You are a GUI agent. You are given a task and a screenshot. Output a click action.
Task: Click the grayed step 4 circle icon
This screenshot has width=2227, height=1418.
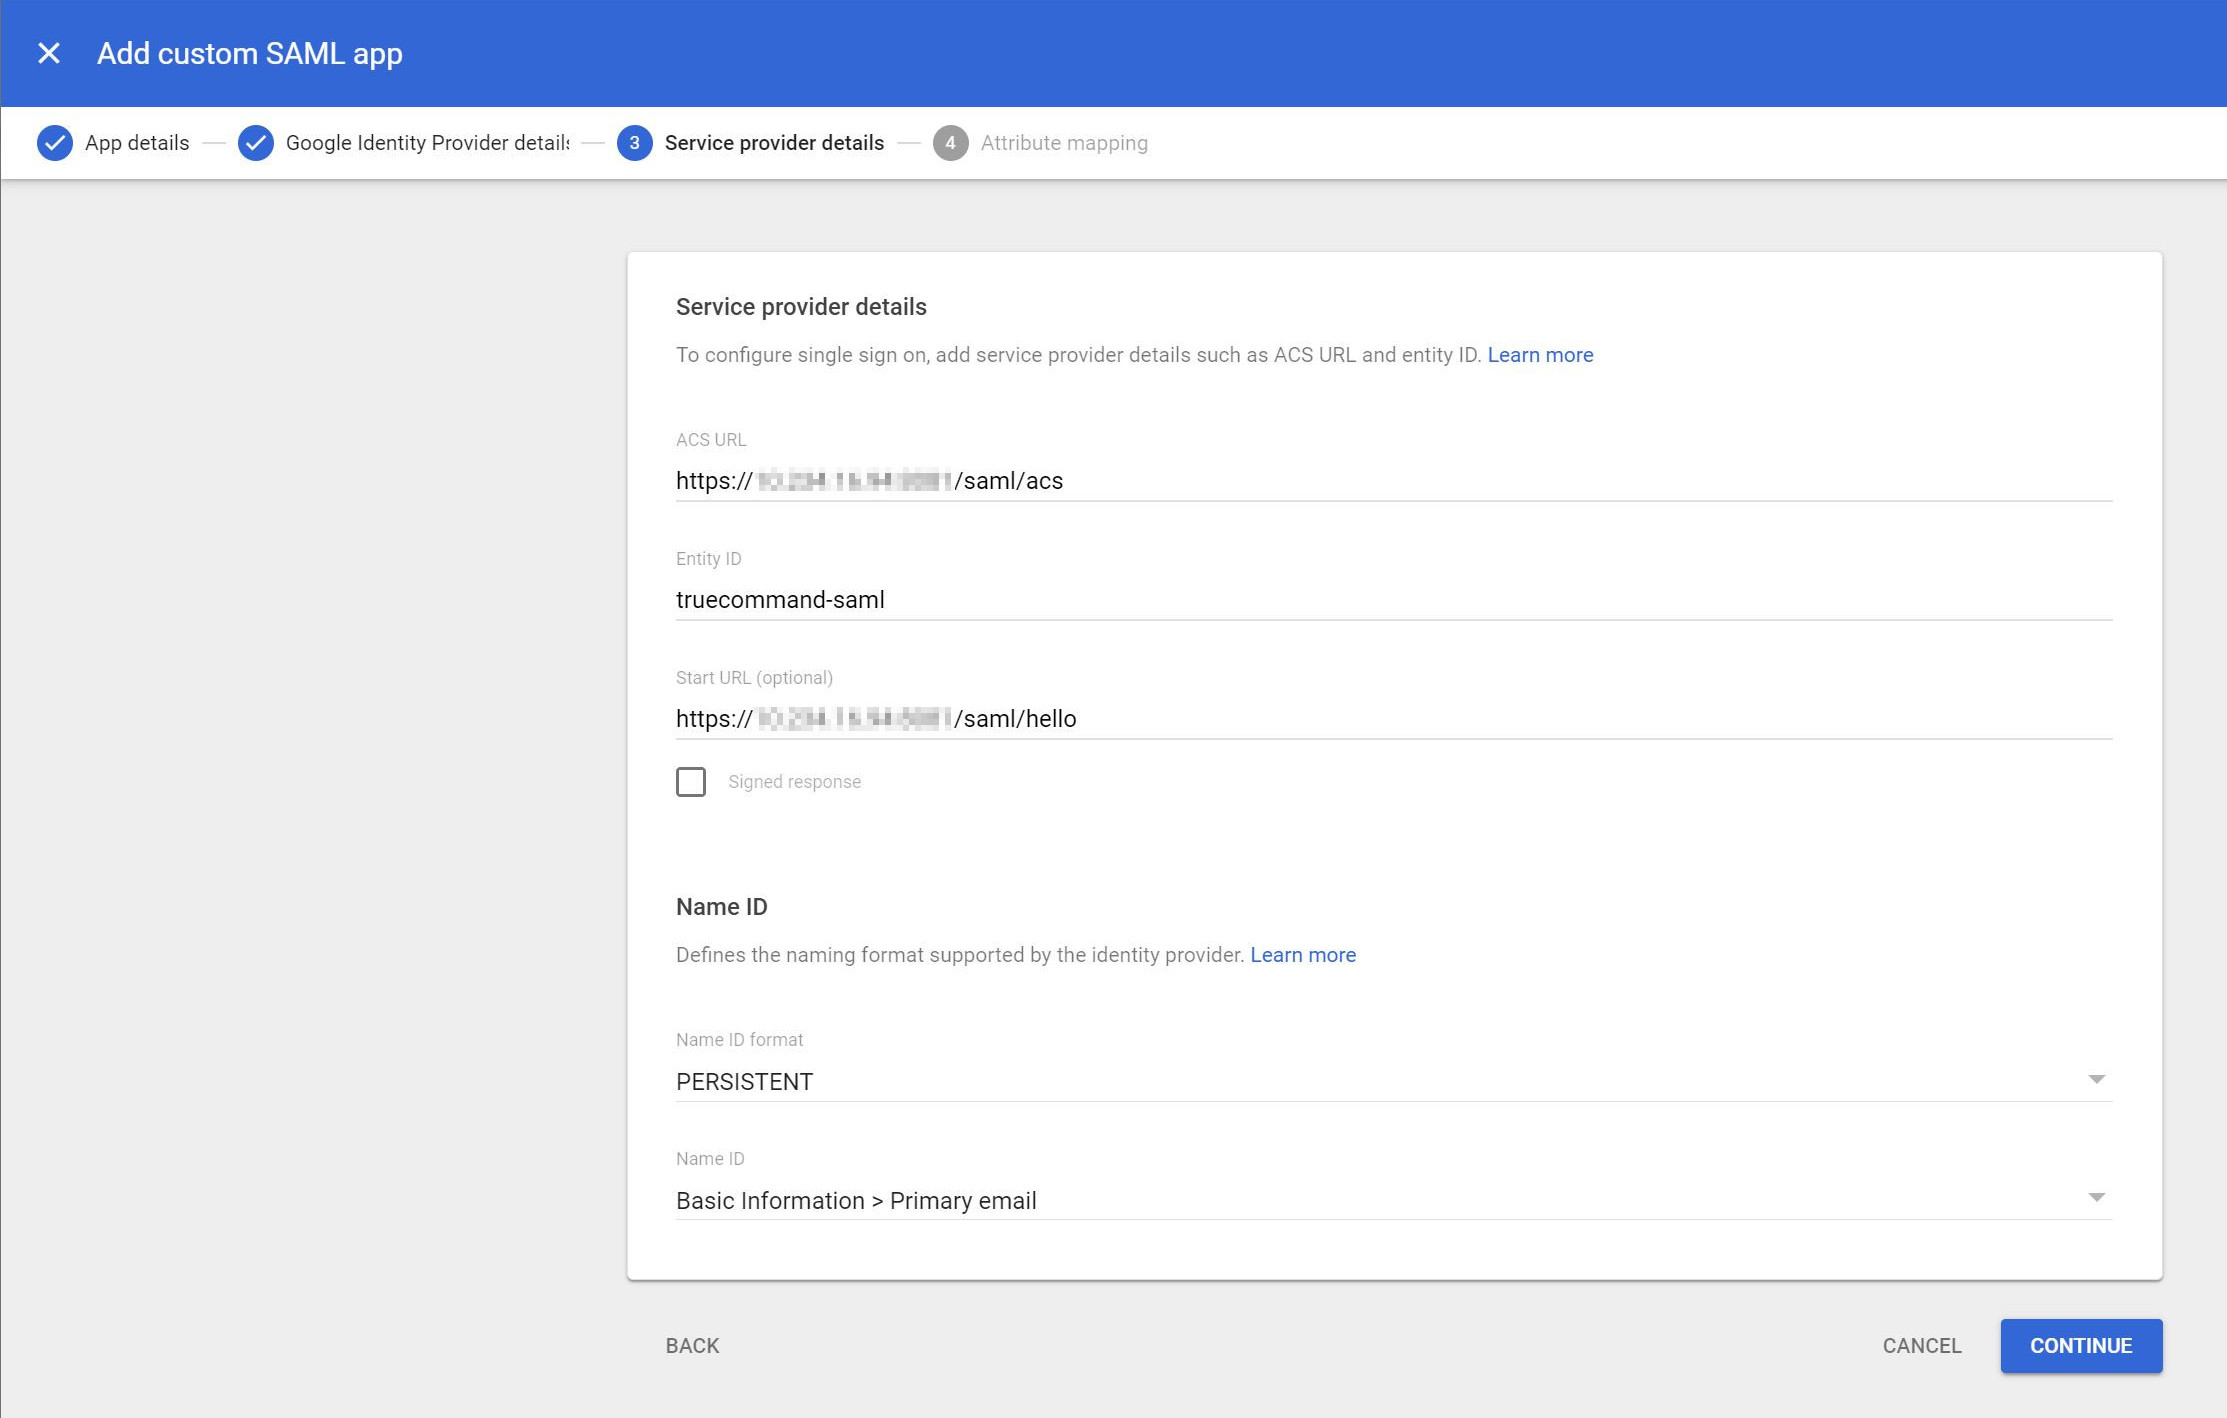tap(950, 142)
